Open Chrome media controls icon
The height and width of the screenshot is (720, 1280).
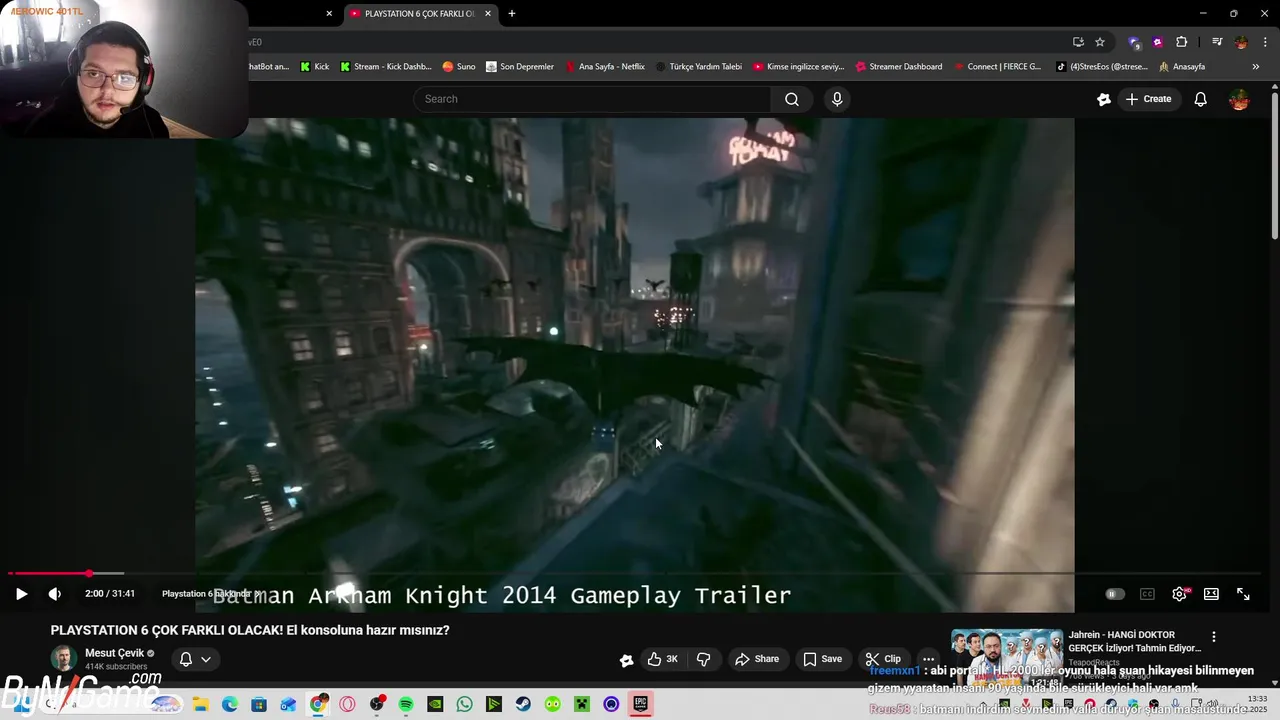1217,42
